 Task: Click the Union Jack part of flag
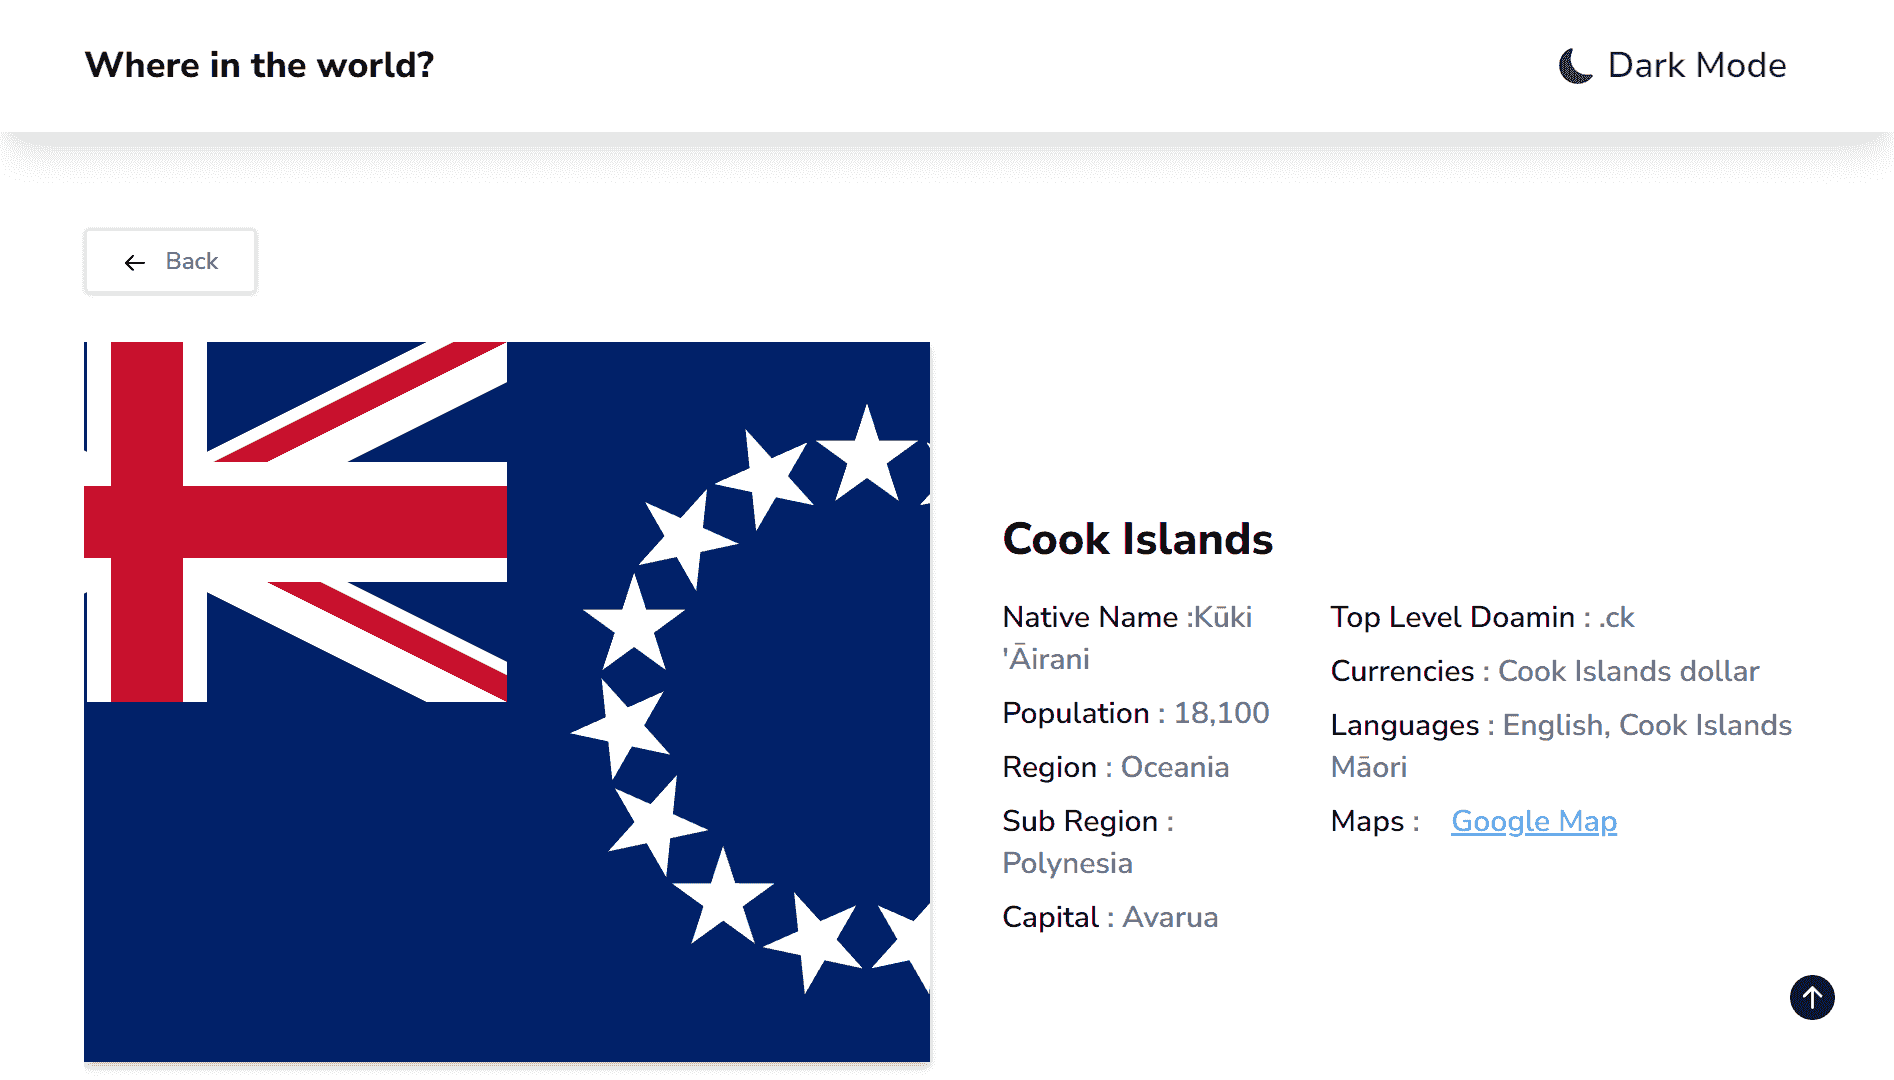(296, 522)
